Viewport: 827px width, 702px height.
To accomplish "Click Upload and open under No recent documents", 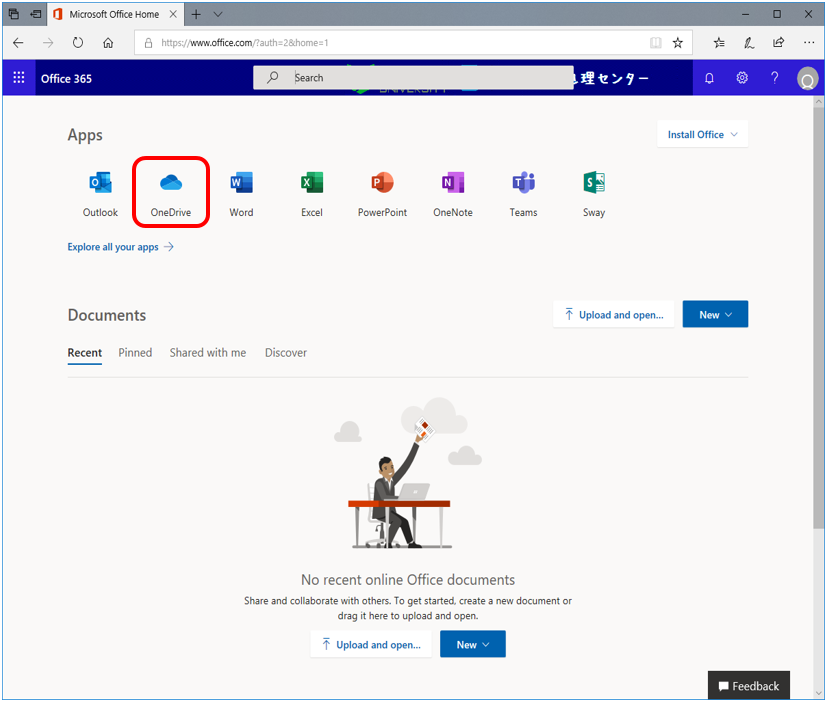I will pyautogui.click(x=371, y=644).
